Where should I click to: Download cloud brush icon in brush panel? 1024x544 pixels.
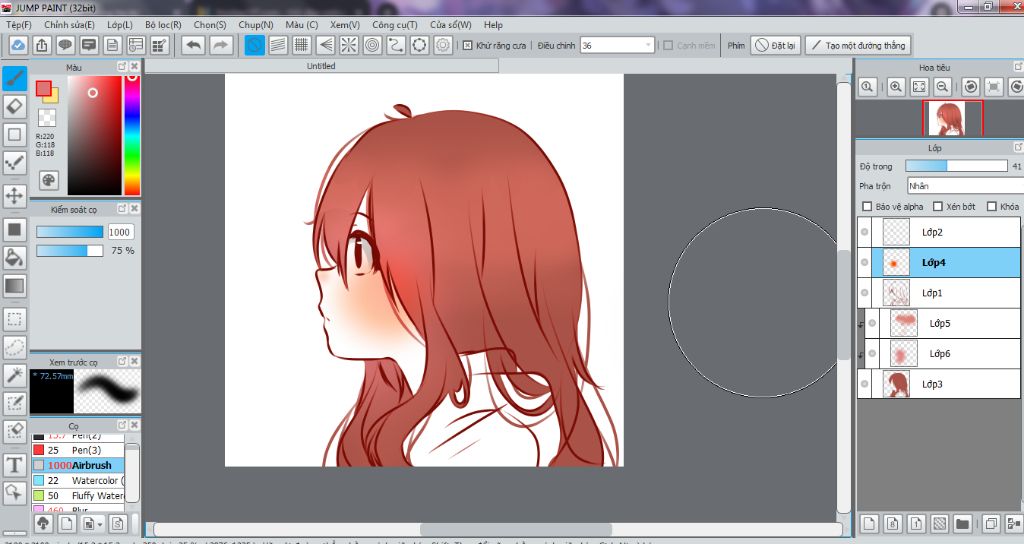point(43,523)
